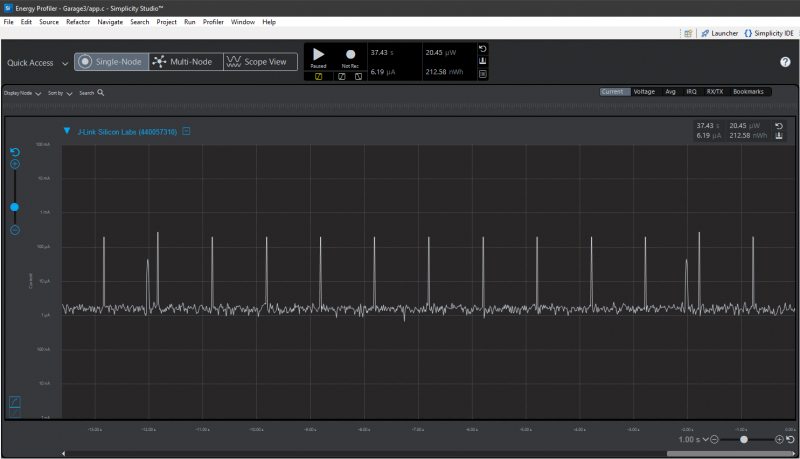This screenshot has width=800, height=459.
Task: Switch to Multi-Node view mode
Action: (x=185, y=62)
